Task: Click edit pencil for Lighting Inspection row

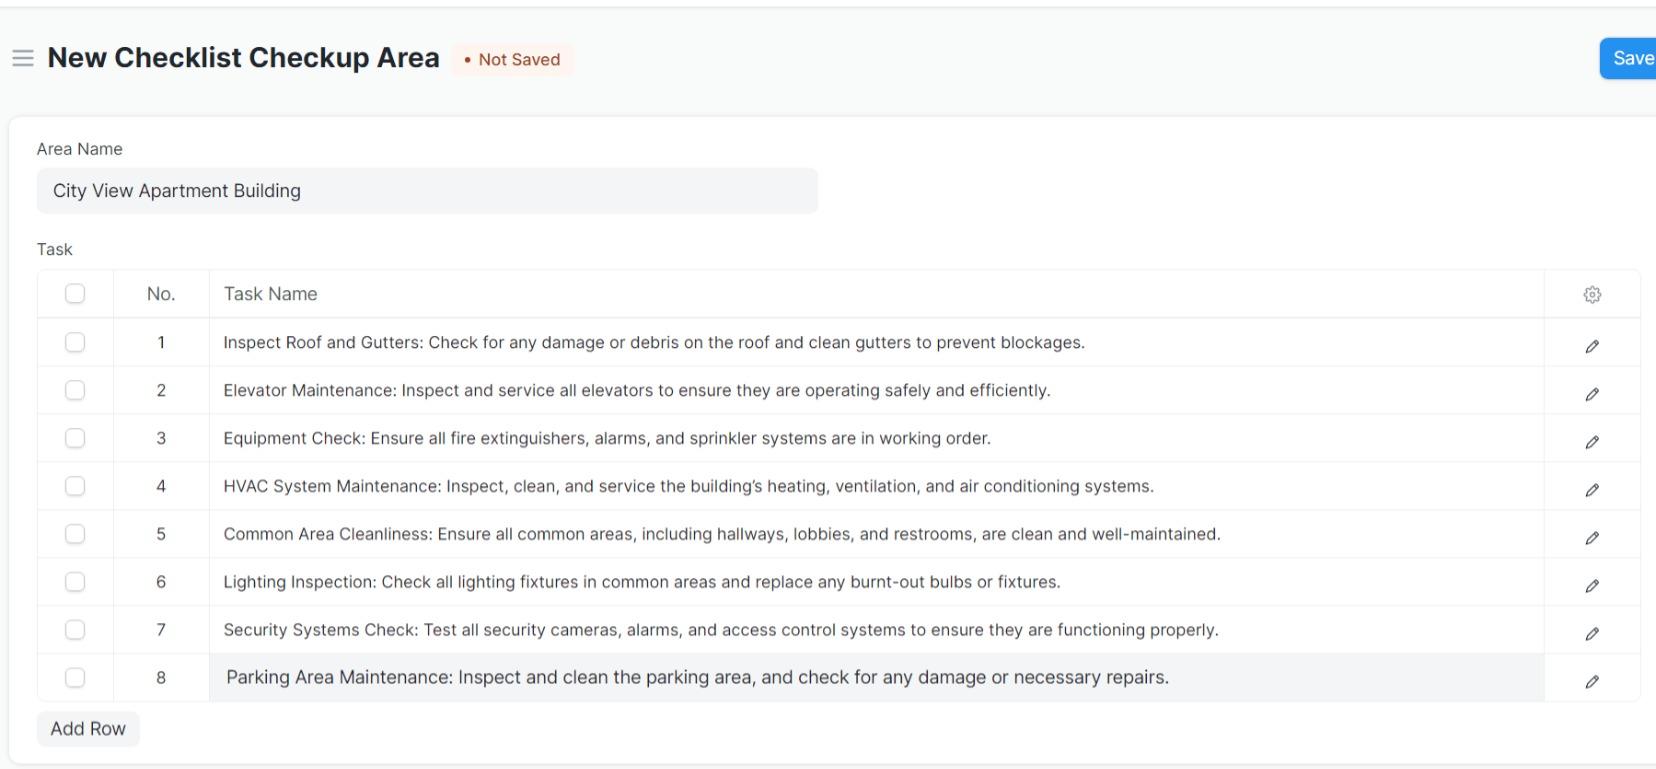Action: 1592,586
